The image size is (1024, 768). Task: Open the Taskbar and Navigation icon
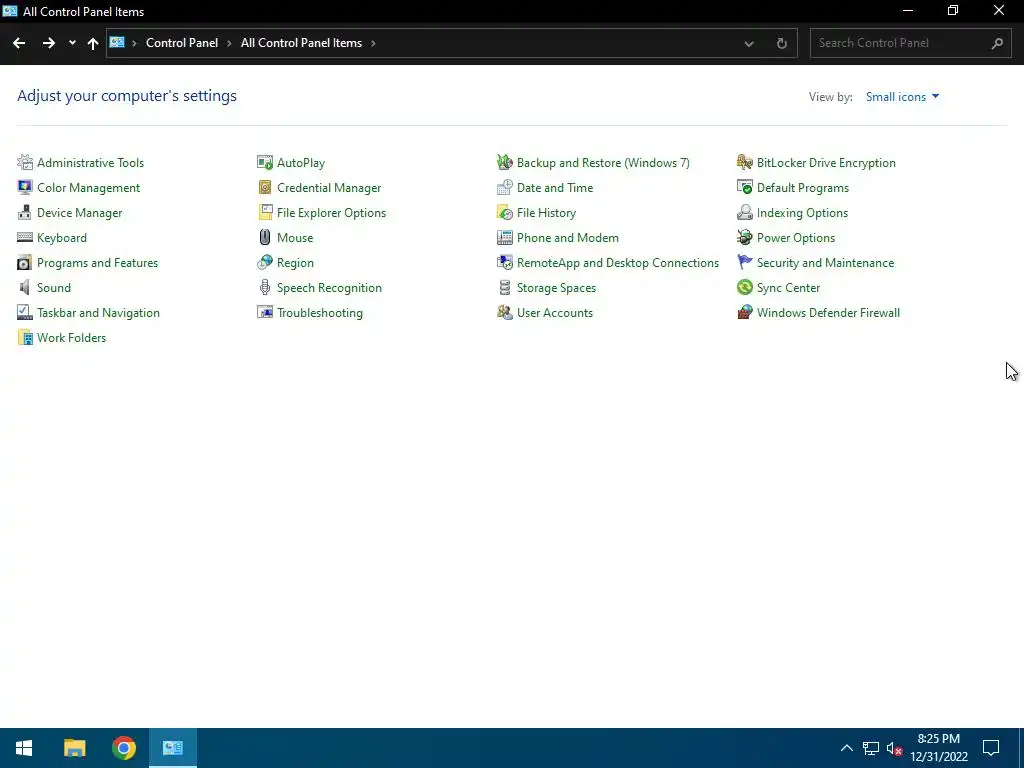25,312
